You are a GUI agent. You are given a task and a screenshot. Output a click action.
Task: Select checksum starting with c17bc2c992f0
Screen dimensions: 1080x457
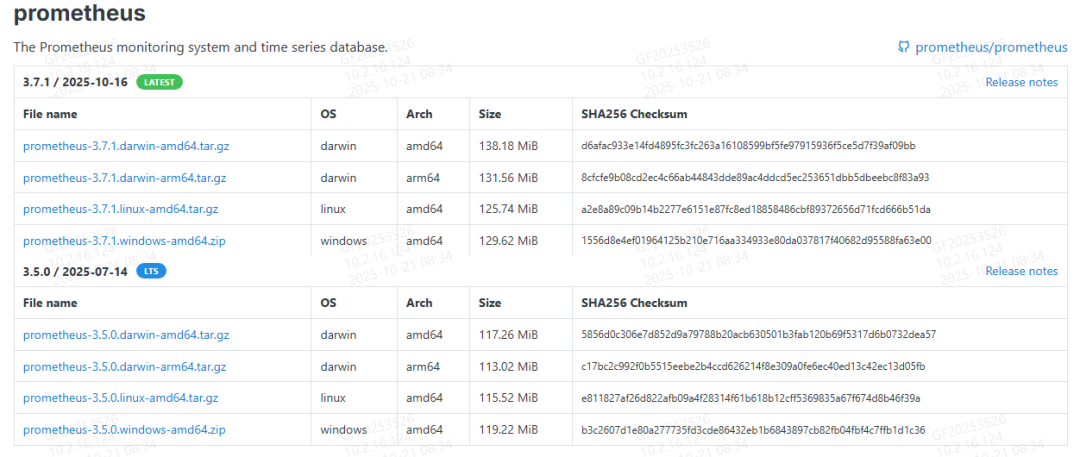tap(753, 367)
